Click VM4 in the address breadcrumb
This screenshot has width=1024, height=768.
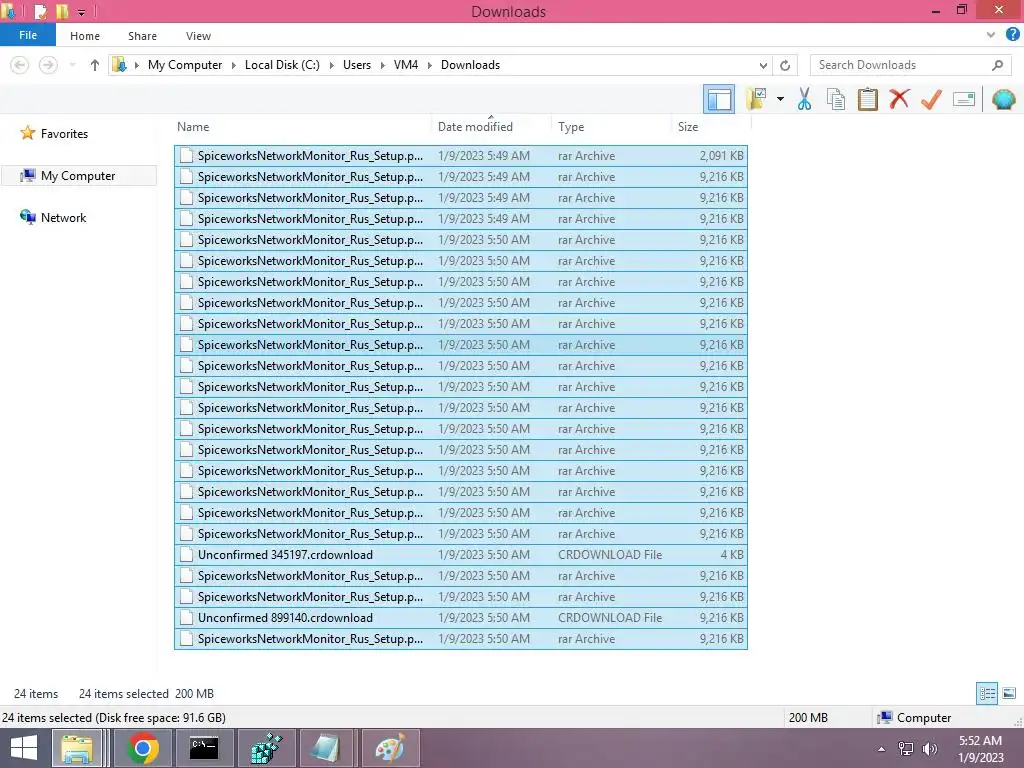(406, 65)
